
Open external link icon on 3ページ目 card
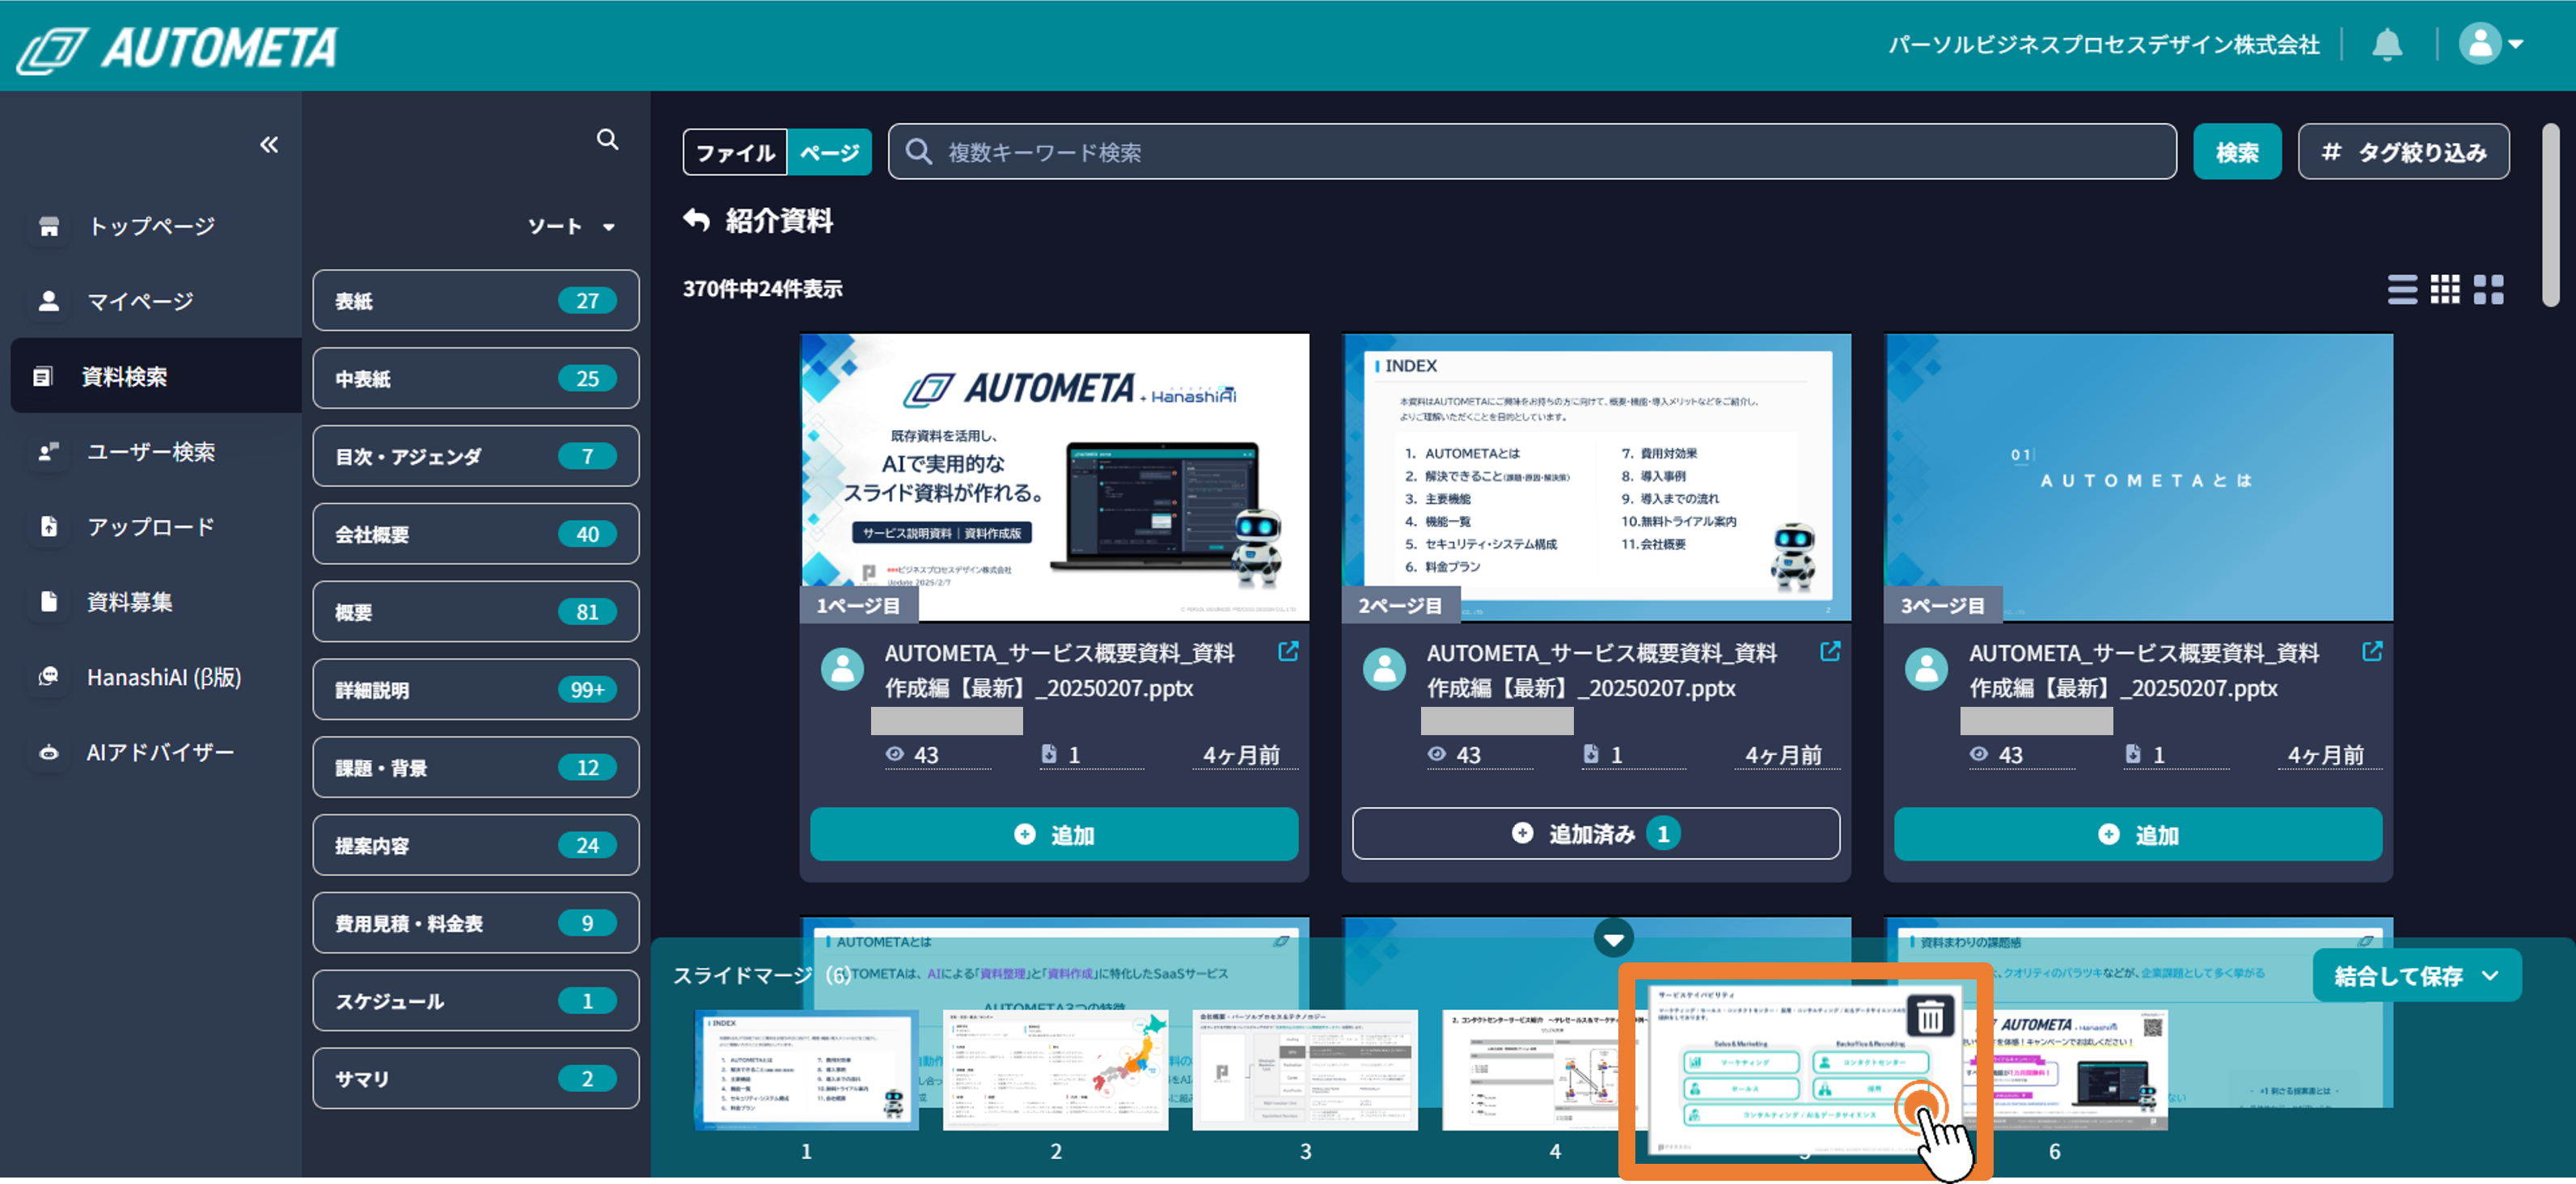click(x=2372, y=652)
